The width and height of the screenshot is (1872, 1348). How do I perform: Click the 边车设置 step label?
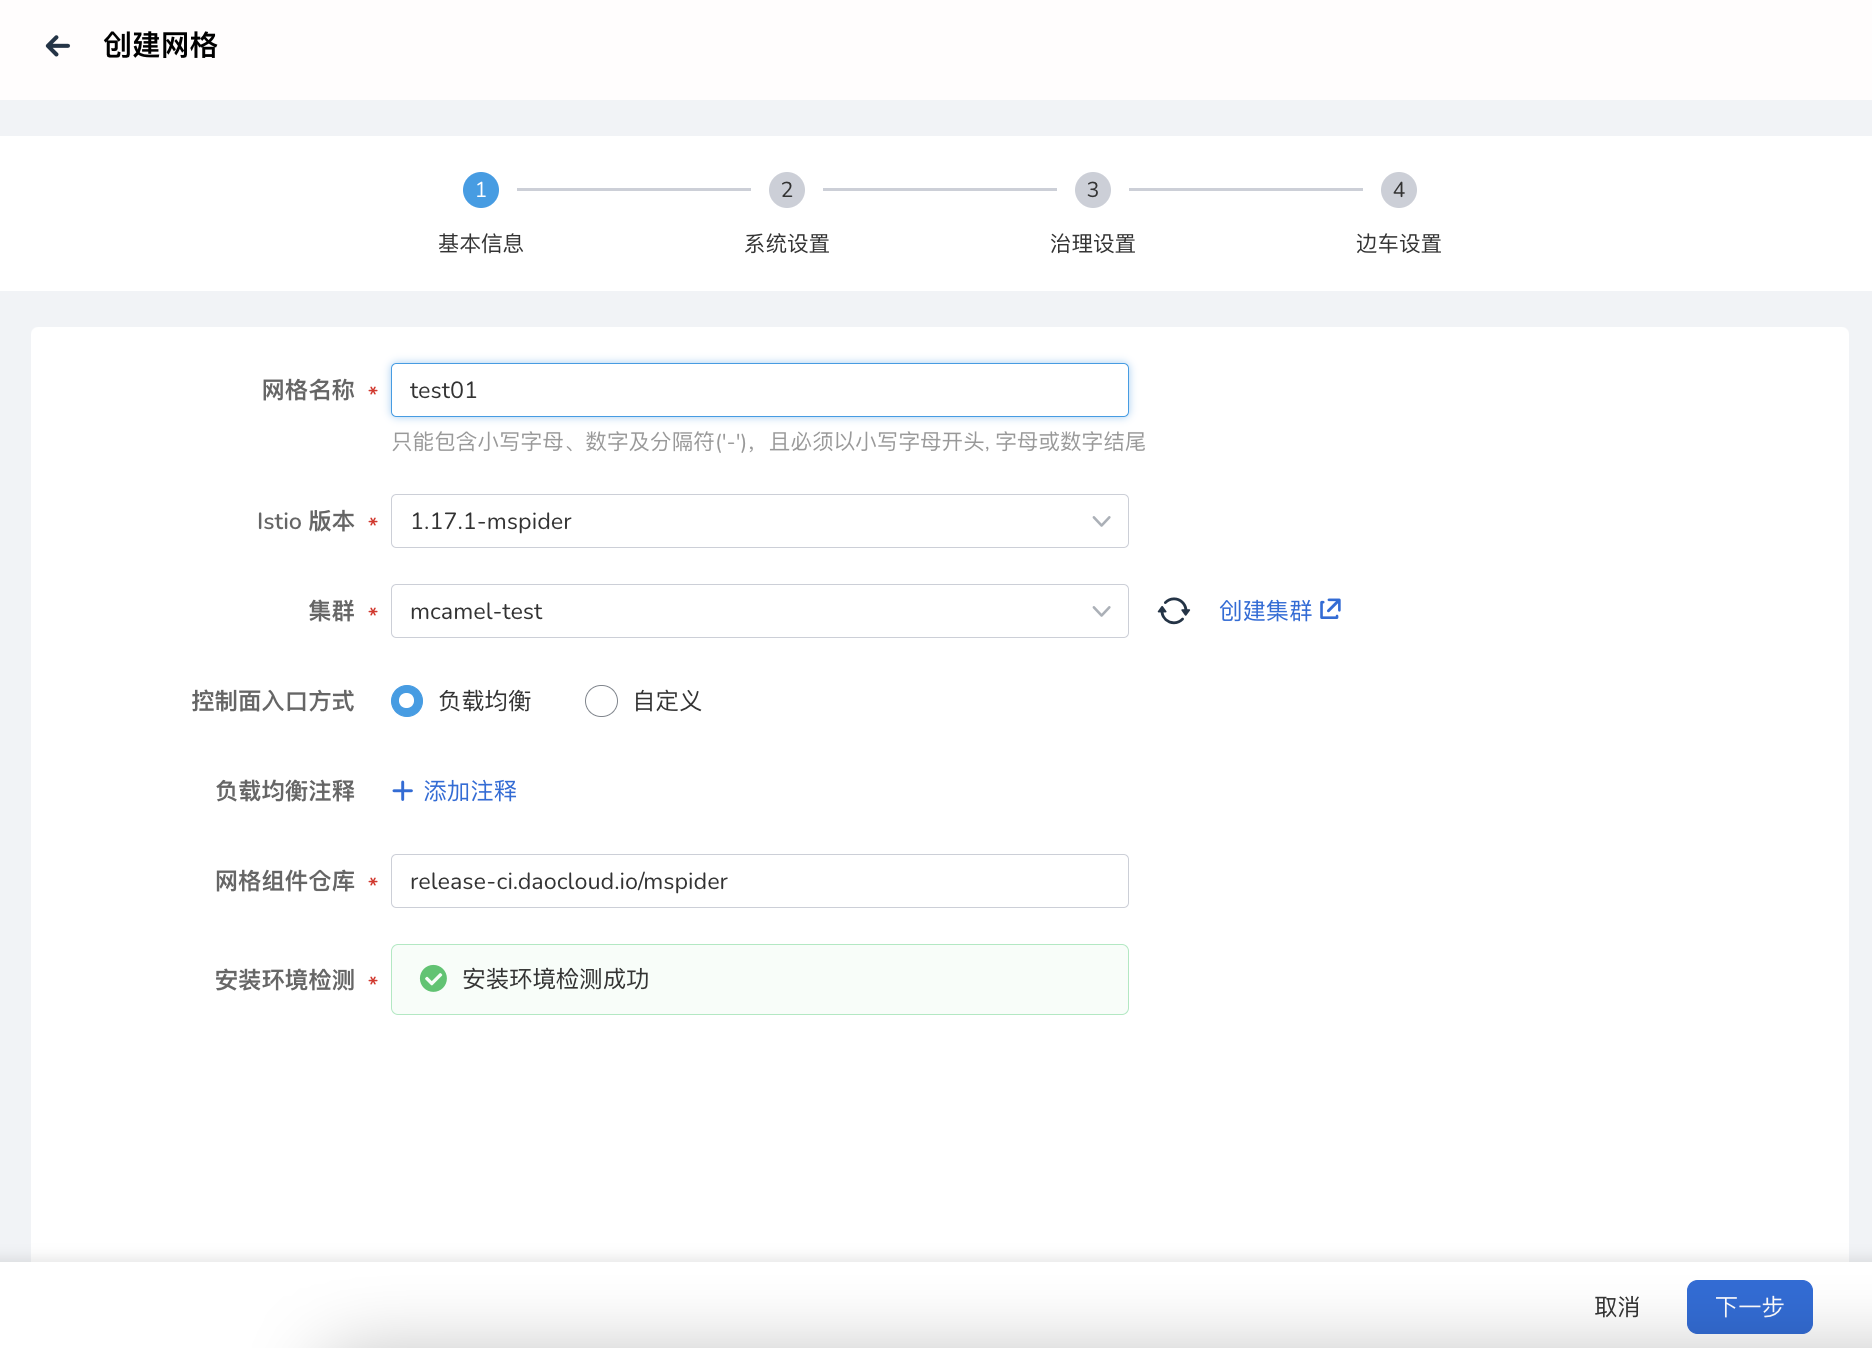1399,244
